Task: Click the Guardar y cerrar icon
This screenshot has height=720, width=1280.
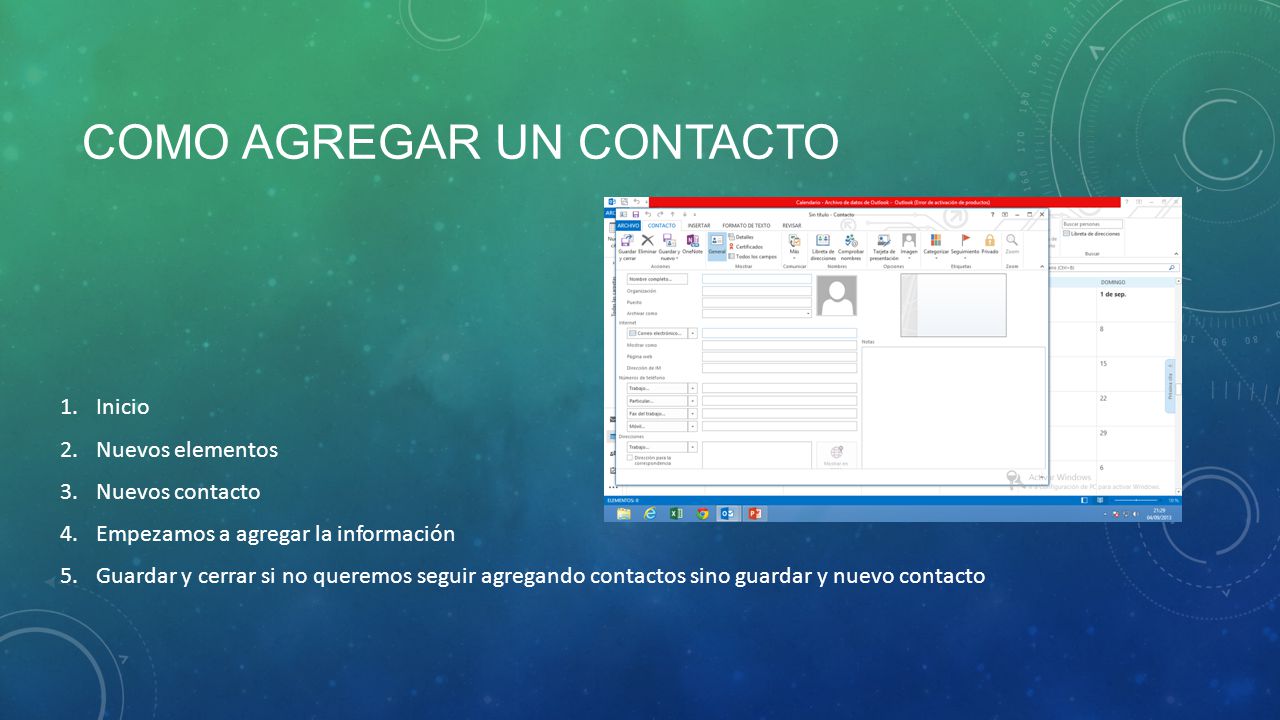Action: (x=627, y=240)
